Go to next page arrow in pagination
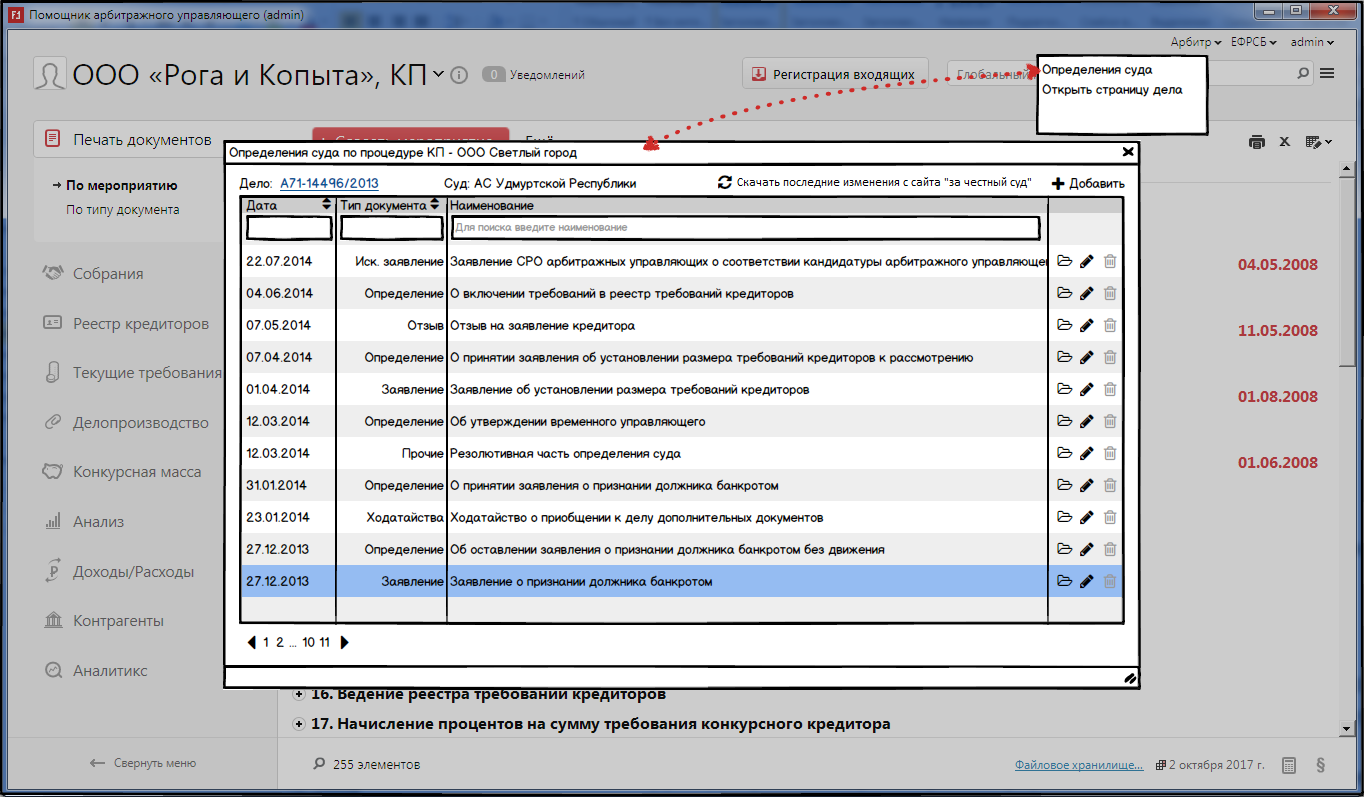Image resolution: width=1364 pixels, height=797 pixels. pyautogui.click(x=345, y=643)
